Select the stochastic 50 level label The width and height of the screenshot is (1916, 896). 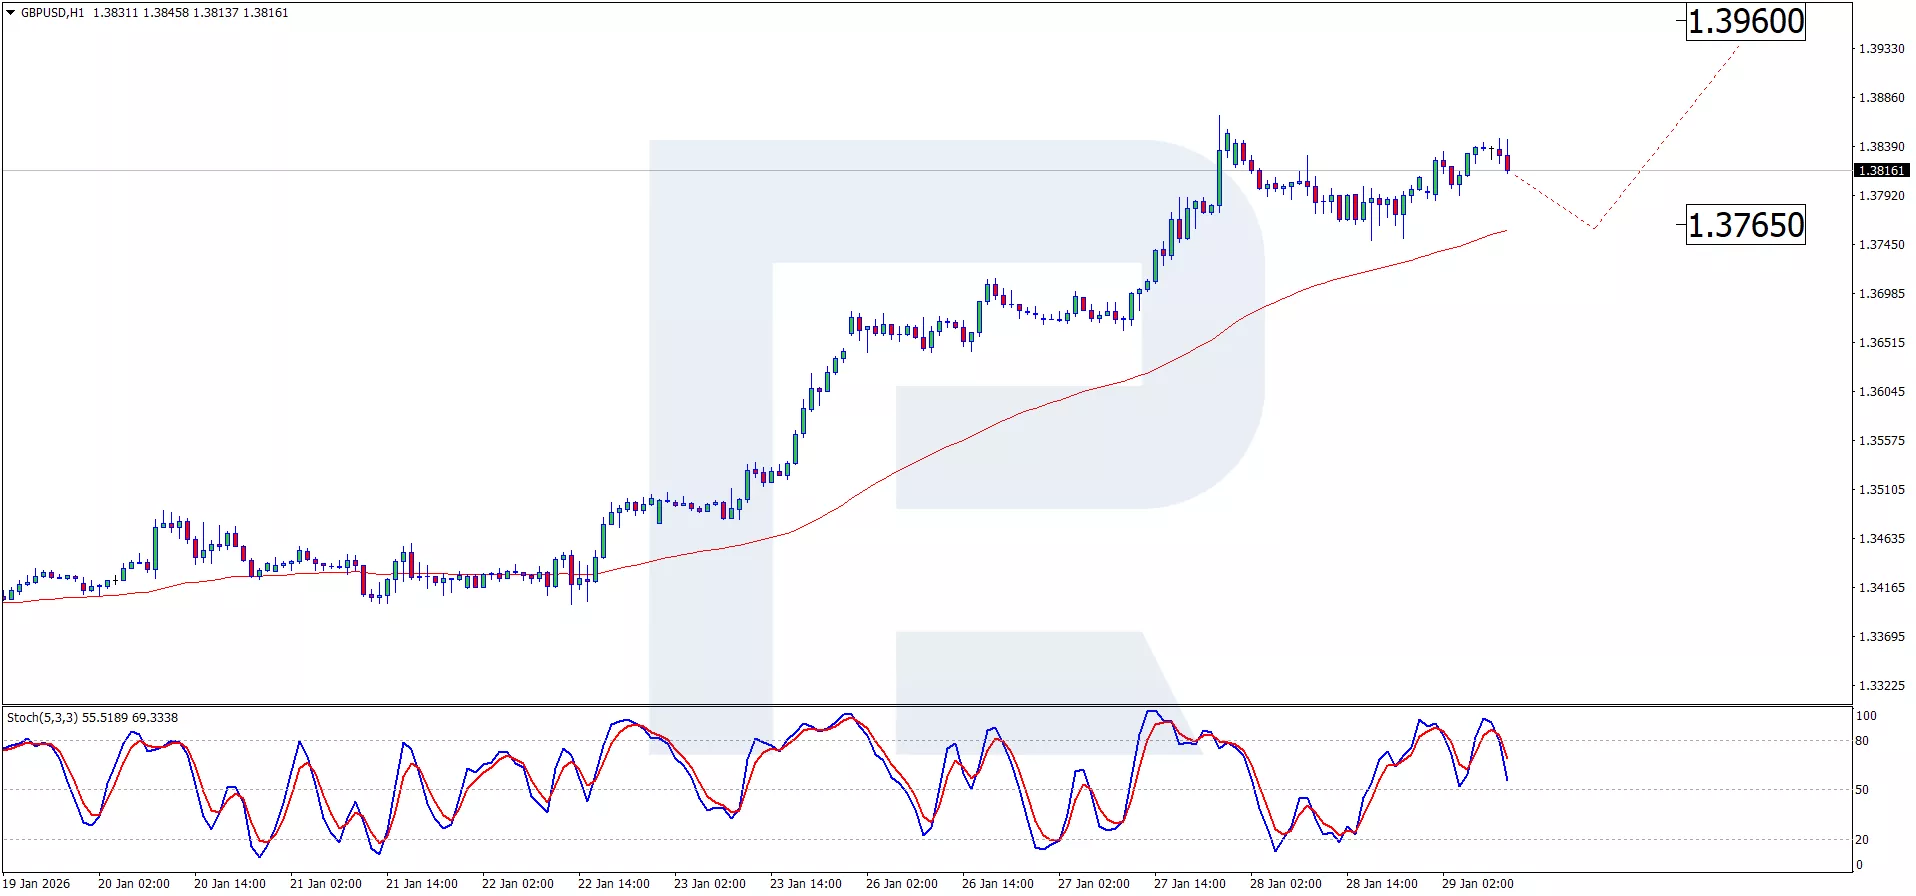[x=1861, y=790]
